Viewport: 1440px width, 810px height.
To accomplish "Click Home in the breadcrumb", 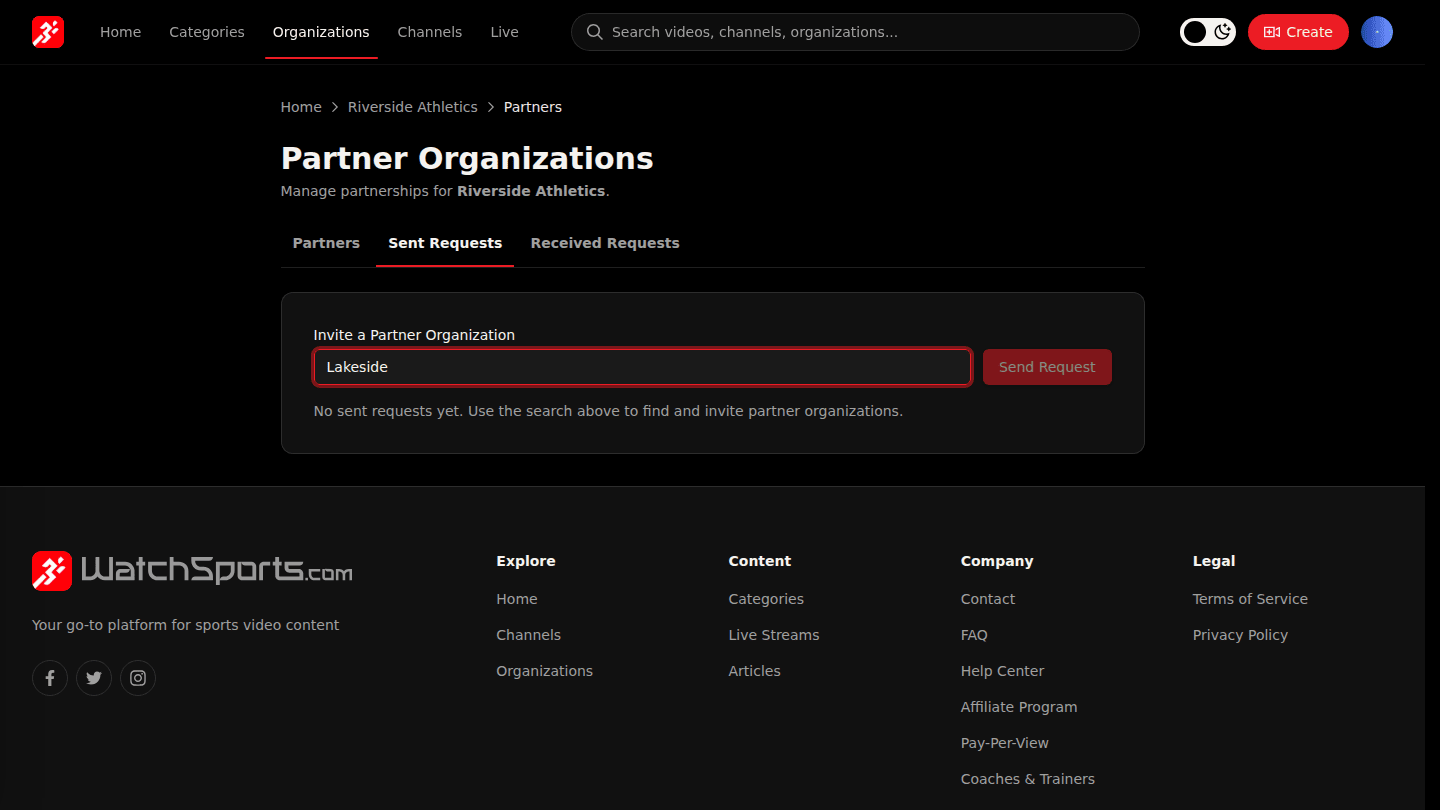I will (x=301, y=107).
